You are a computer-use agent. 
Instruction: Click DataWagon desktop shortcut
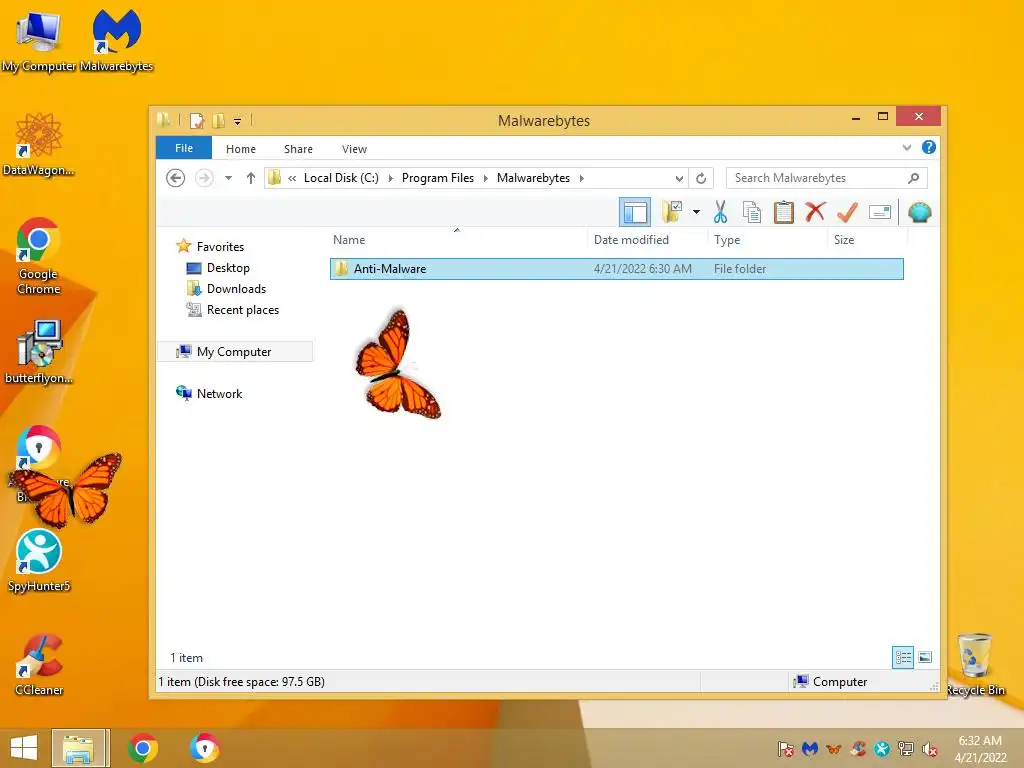click(39, 144)
